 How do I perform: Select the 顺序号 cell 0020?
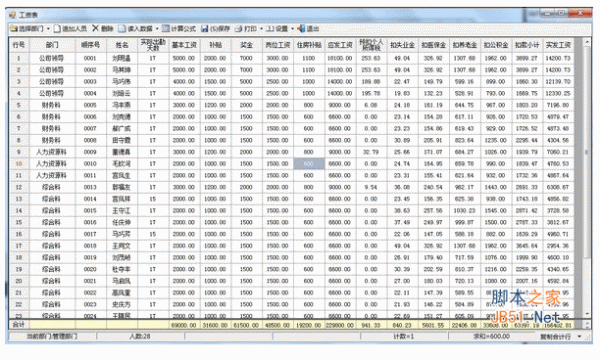coord(90,269)
